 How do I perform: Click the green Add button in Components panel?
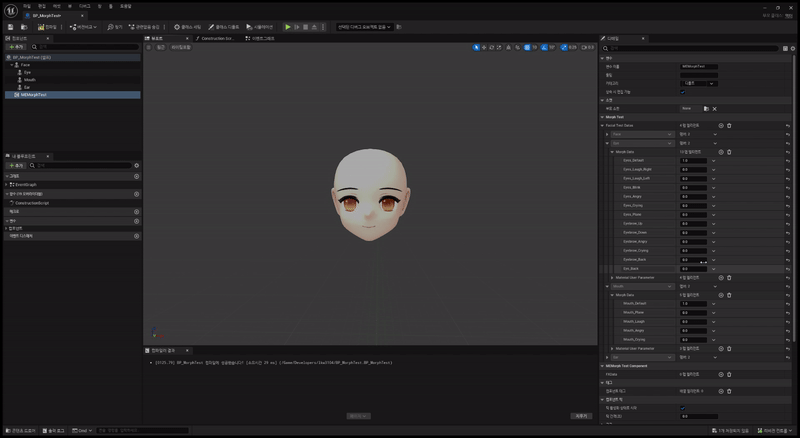16,46
